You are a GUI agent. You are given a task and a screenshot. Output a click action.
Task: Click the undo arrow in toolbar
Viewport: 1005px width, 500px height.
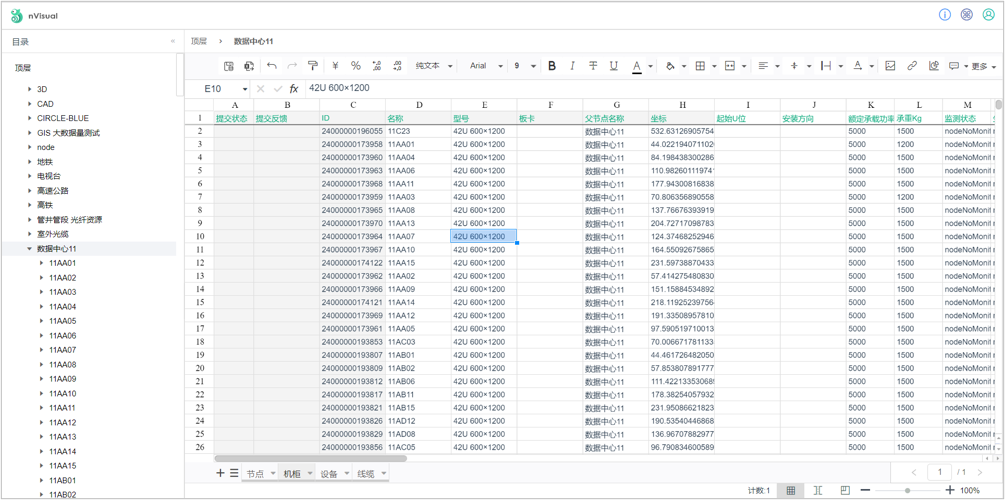pos(271,65)
